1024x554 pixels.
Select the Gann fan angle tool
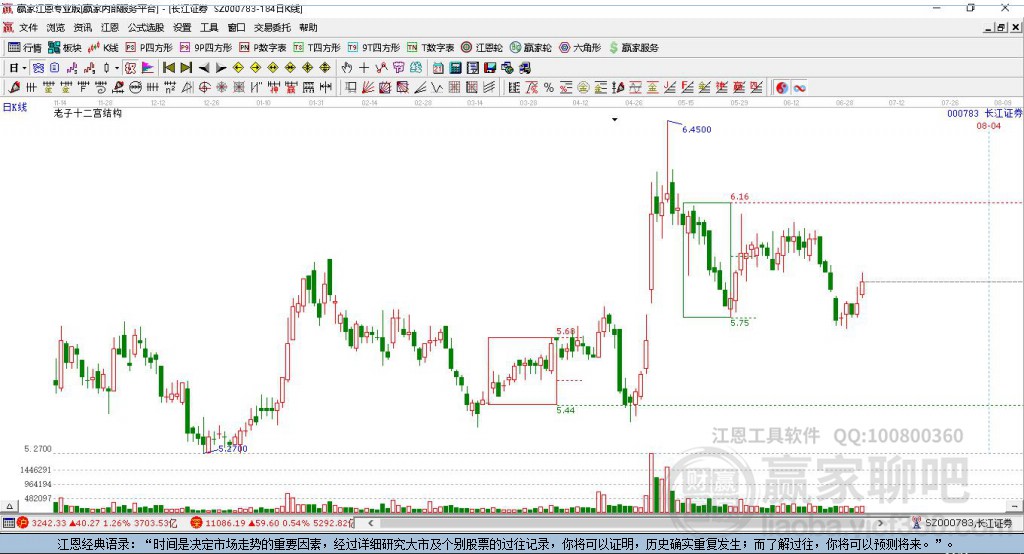[x=368, y=88]
